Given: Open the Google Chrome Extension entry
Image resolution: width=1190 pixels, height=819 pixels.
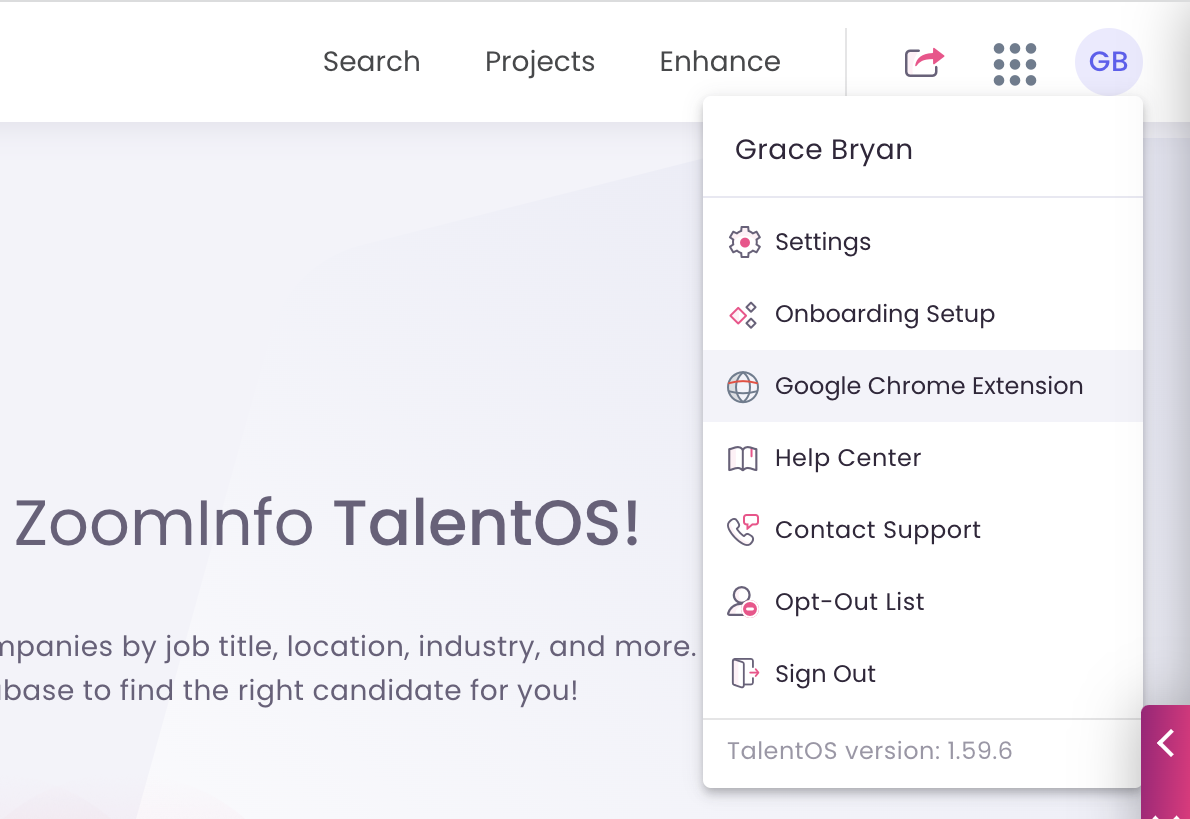Looking at the screenshot, I should click(x=929, y=385).
